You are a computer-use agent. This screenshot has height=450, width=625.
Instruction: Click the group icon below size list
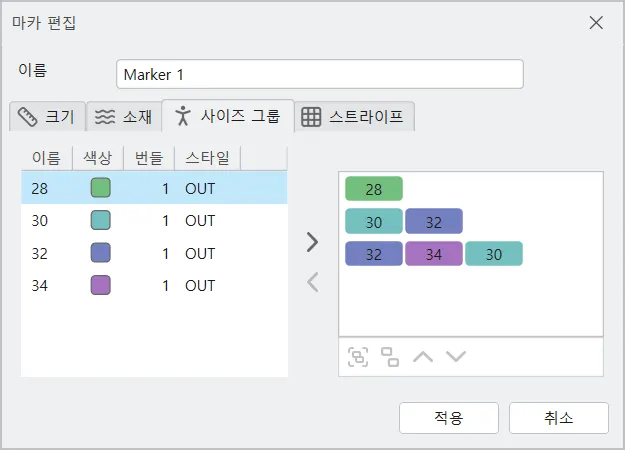coord(358,357)
